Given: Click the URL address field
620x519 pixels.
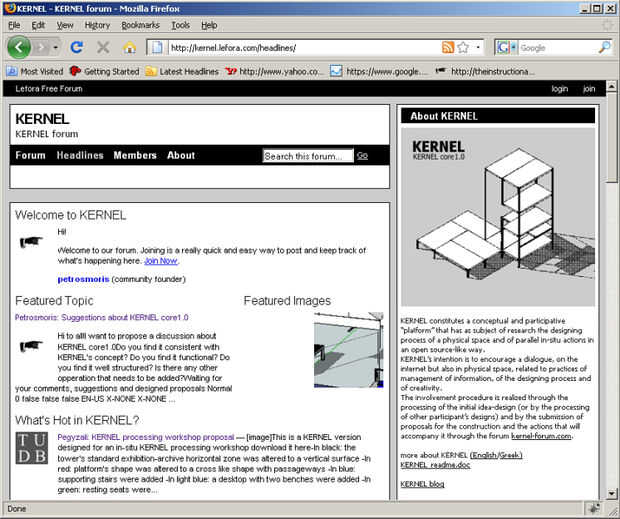Looking at the screenshot, I should (x=304, y=48).
